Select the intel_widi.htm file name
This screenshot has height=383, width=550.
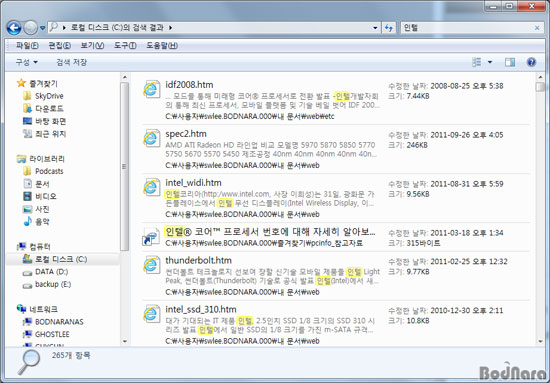coord(193,183)
